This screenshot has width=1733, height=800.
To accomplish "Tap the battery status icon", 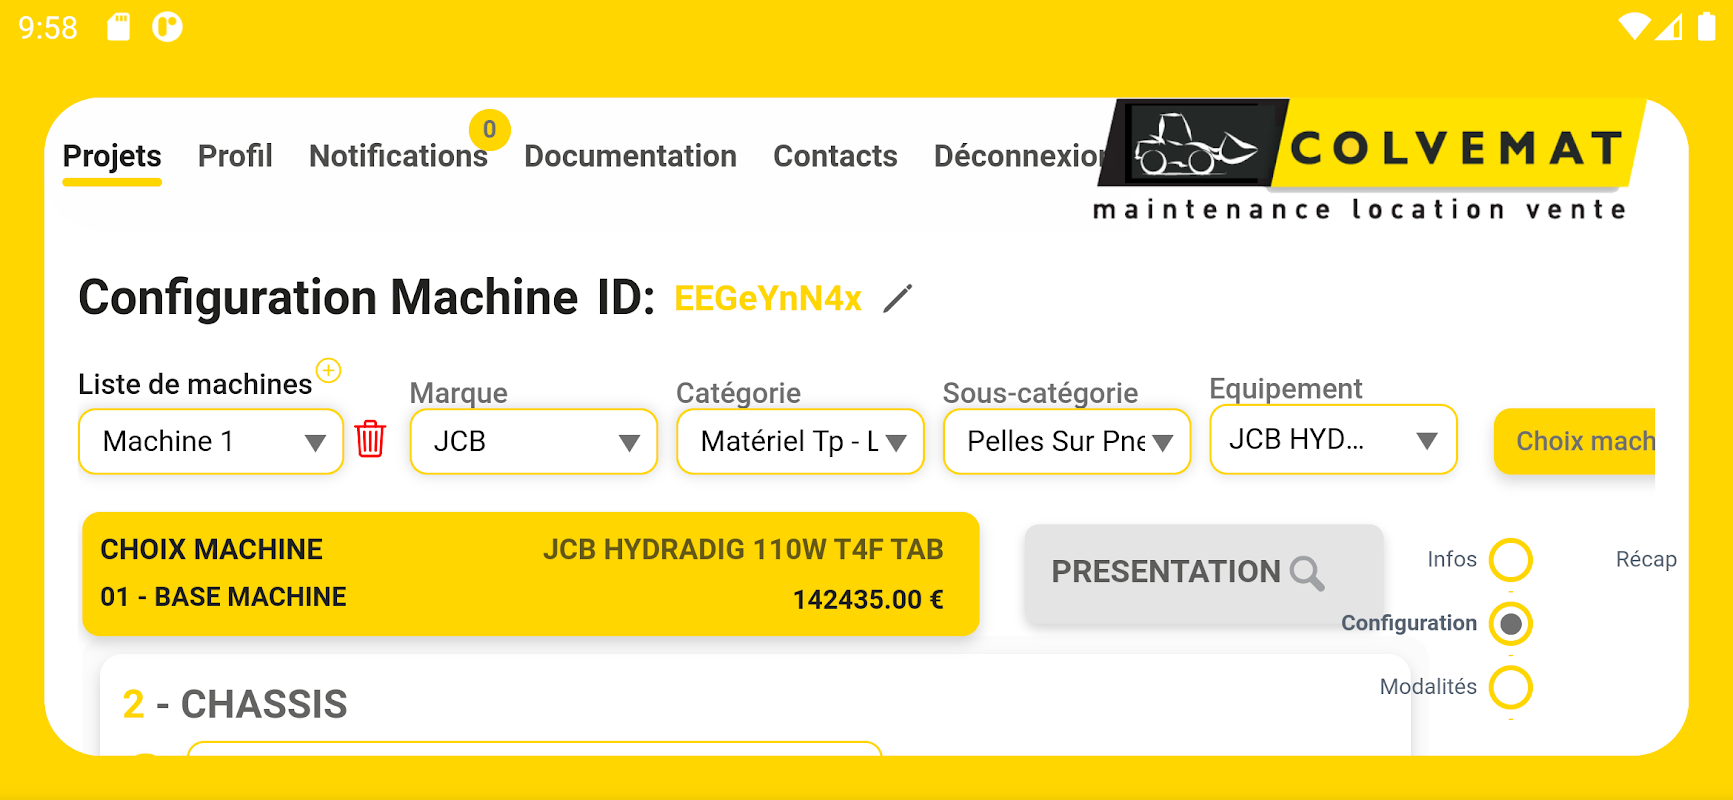I will (1707, 27).
